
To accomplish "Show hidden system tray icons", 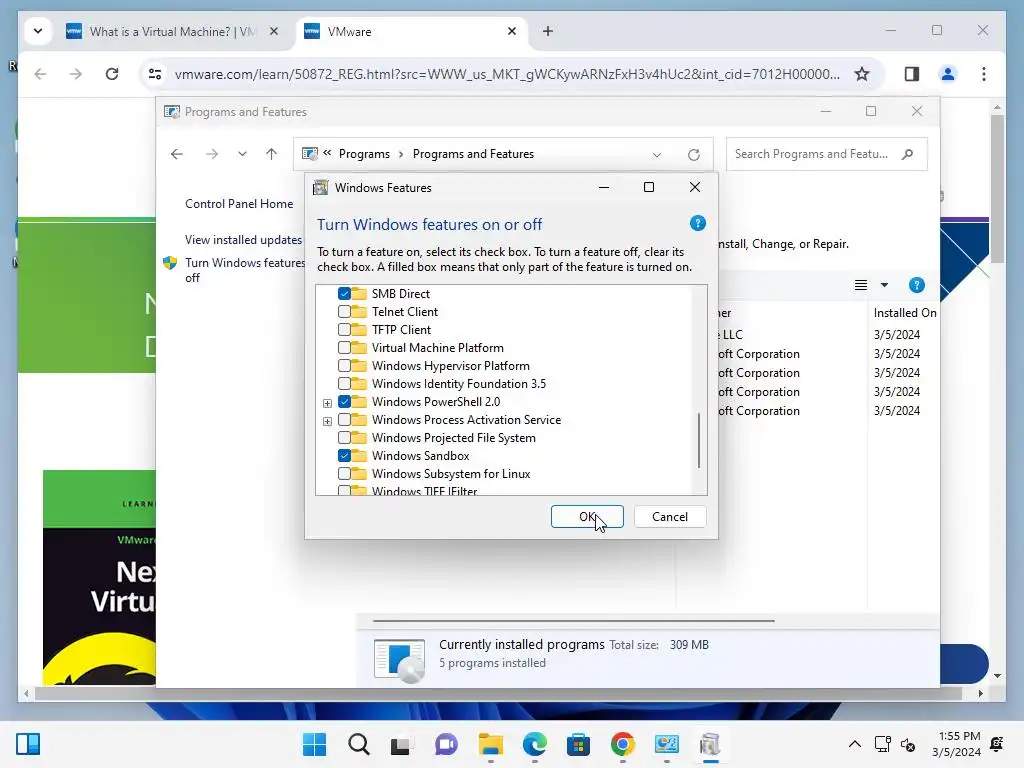I will [x=854, y=744].
